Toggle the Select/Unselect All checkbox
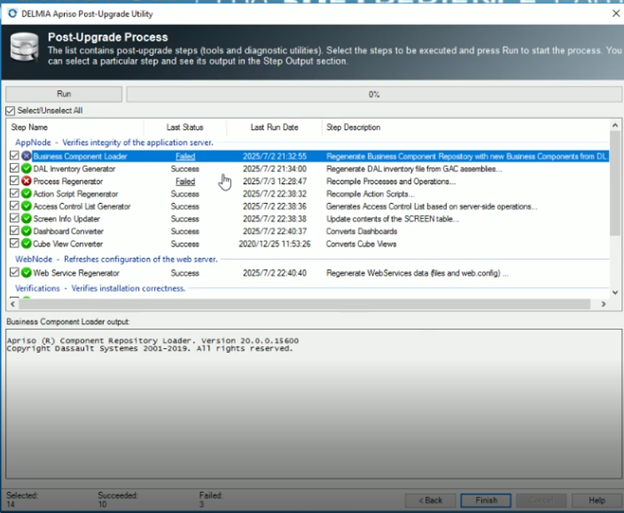The width and height of the screenshot is (624, 513). 10,111
